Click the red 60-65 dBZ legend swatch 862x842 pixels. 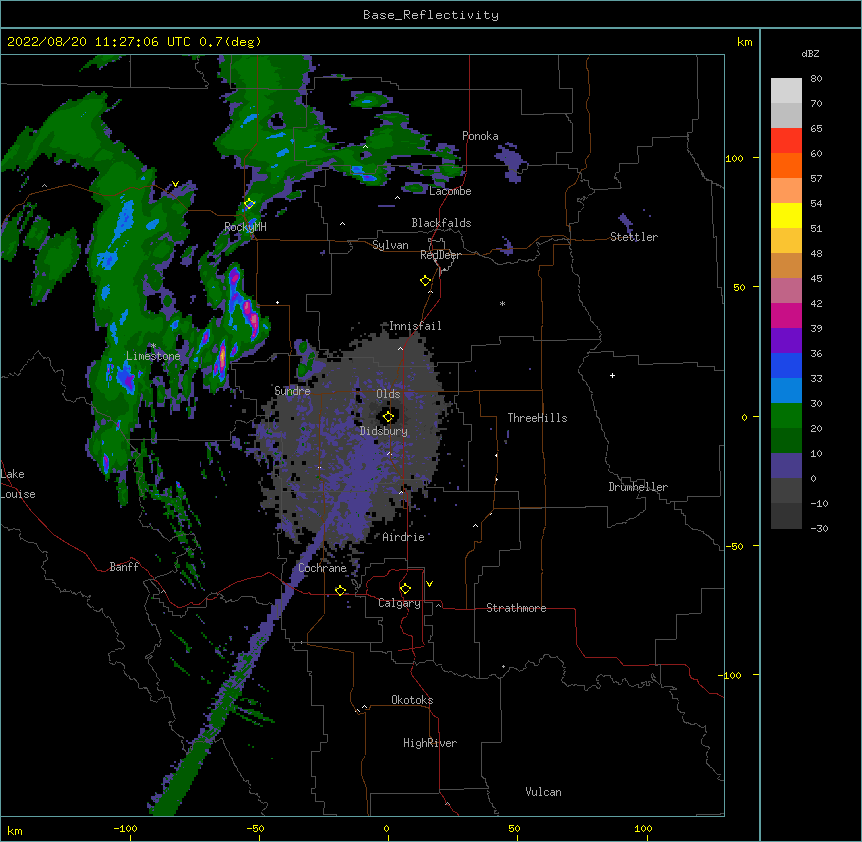[x=786, y=141]
